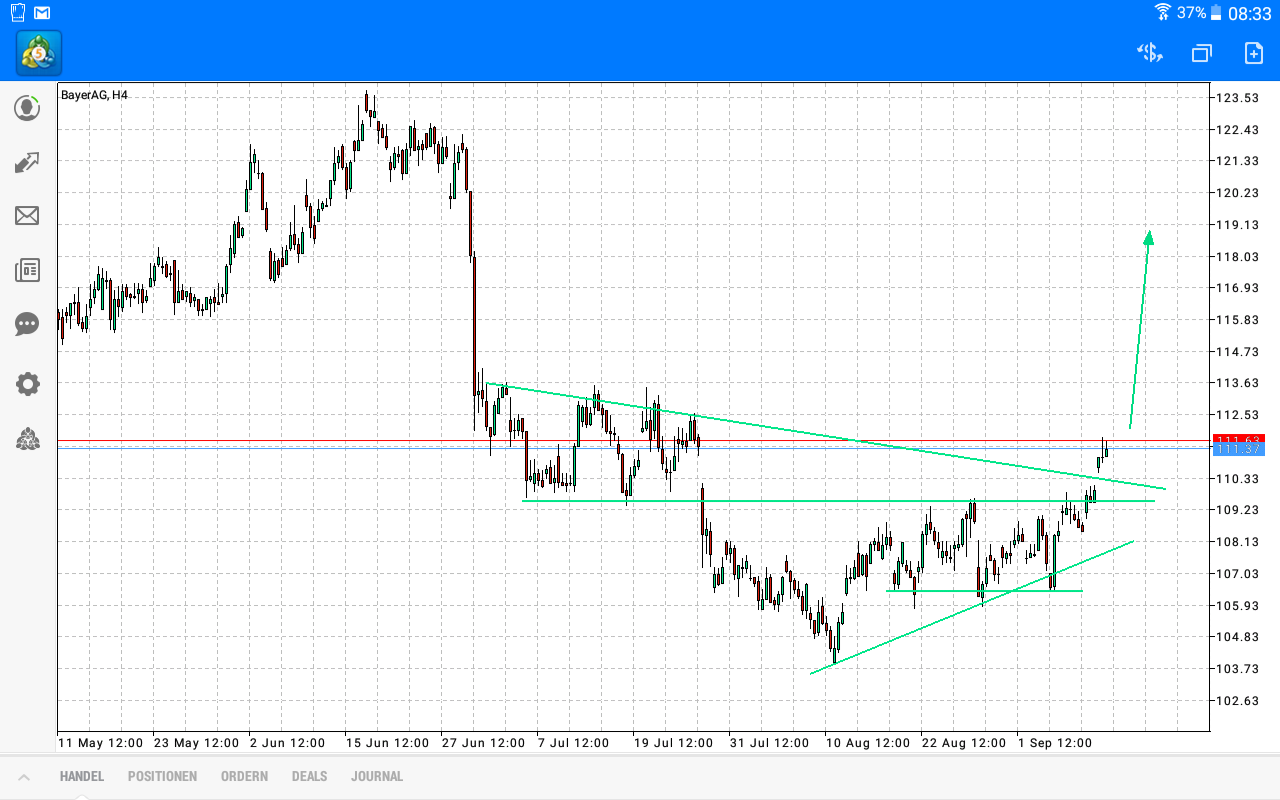1280x800 pixels.
Task: Open MetaTrader settings
Action: 27,384
